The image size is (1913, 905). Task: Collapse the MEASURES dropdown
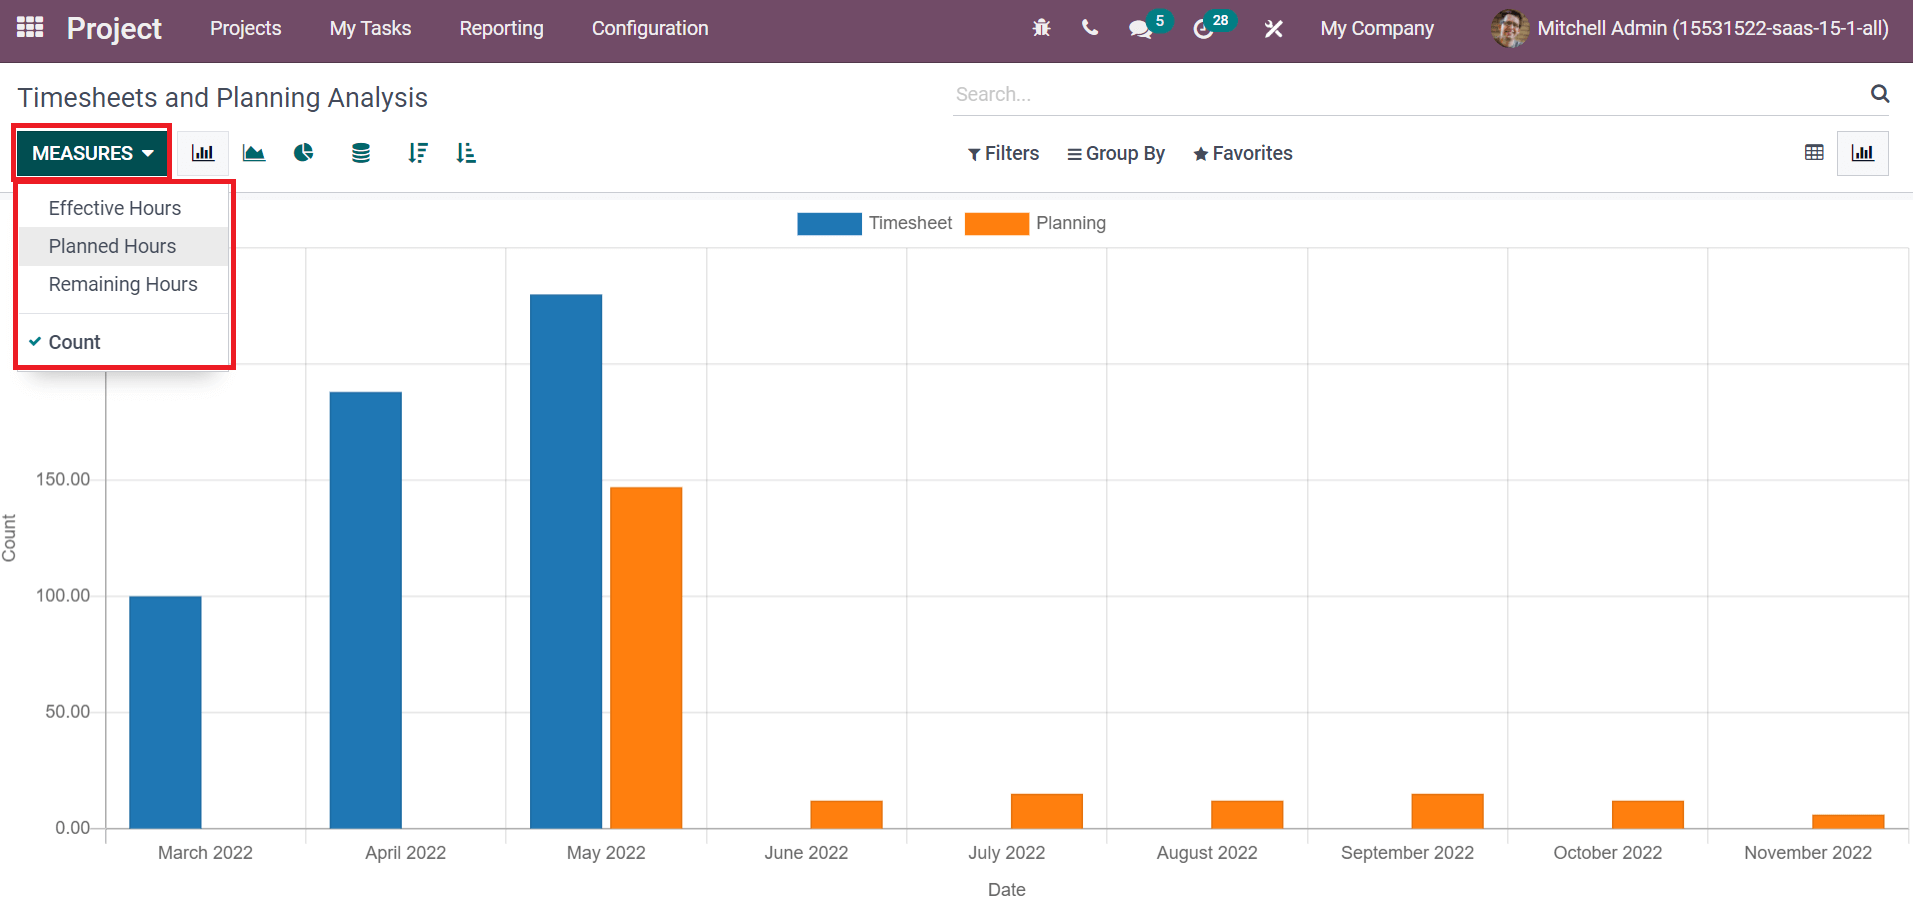click(92, 153)
